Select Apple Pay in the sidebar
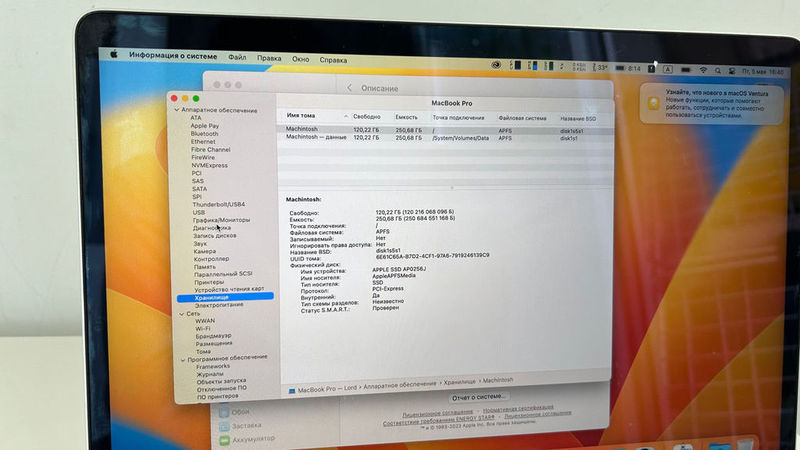The image size is (800, 450). point(205,126)
